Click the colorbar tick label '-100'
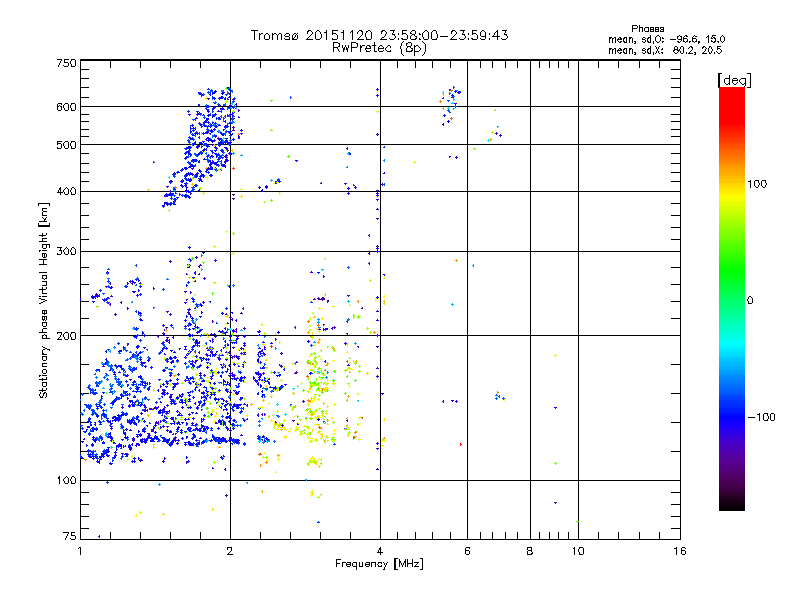This screenshot has height=600, width=800. click(x=761, y=417)
